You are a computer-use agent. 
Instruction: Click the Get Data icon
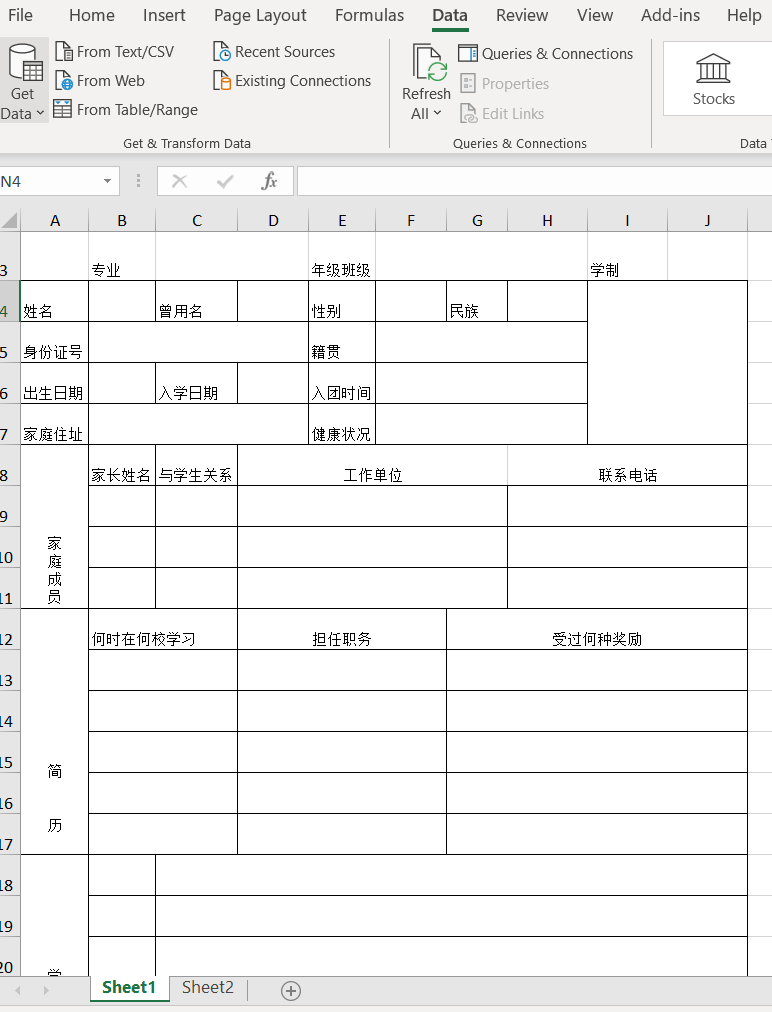tap(23, 64)
